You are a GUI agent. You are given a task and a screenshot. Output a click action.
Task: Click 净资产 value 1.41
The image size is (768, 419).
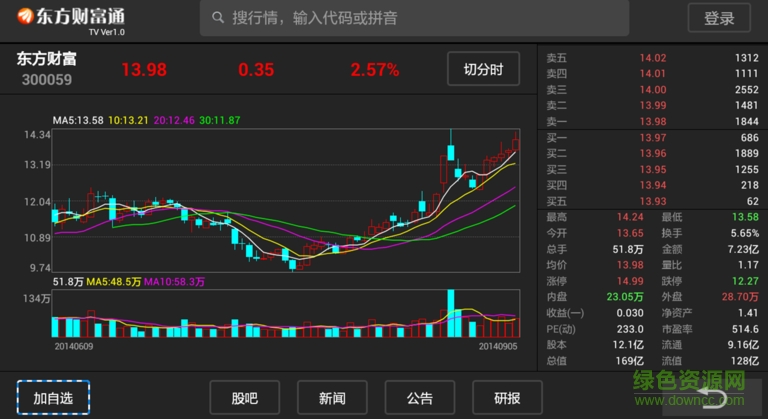[748, 313]
